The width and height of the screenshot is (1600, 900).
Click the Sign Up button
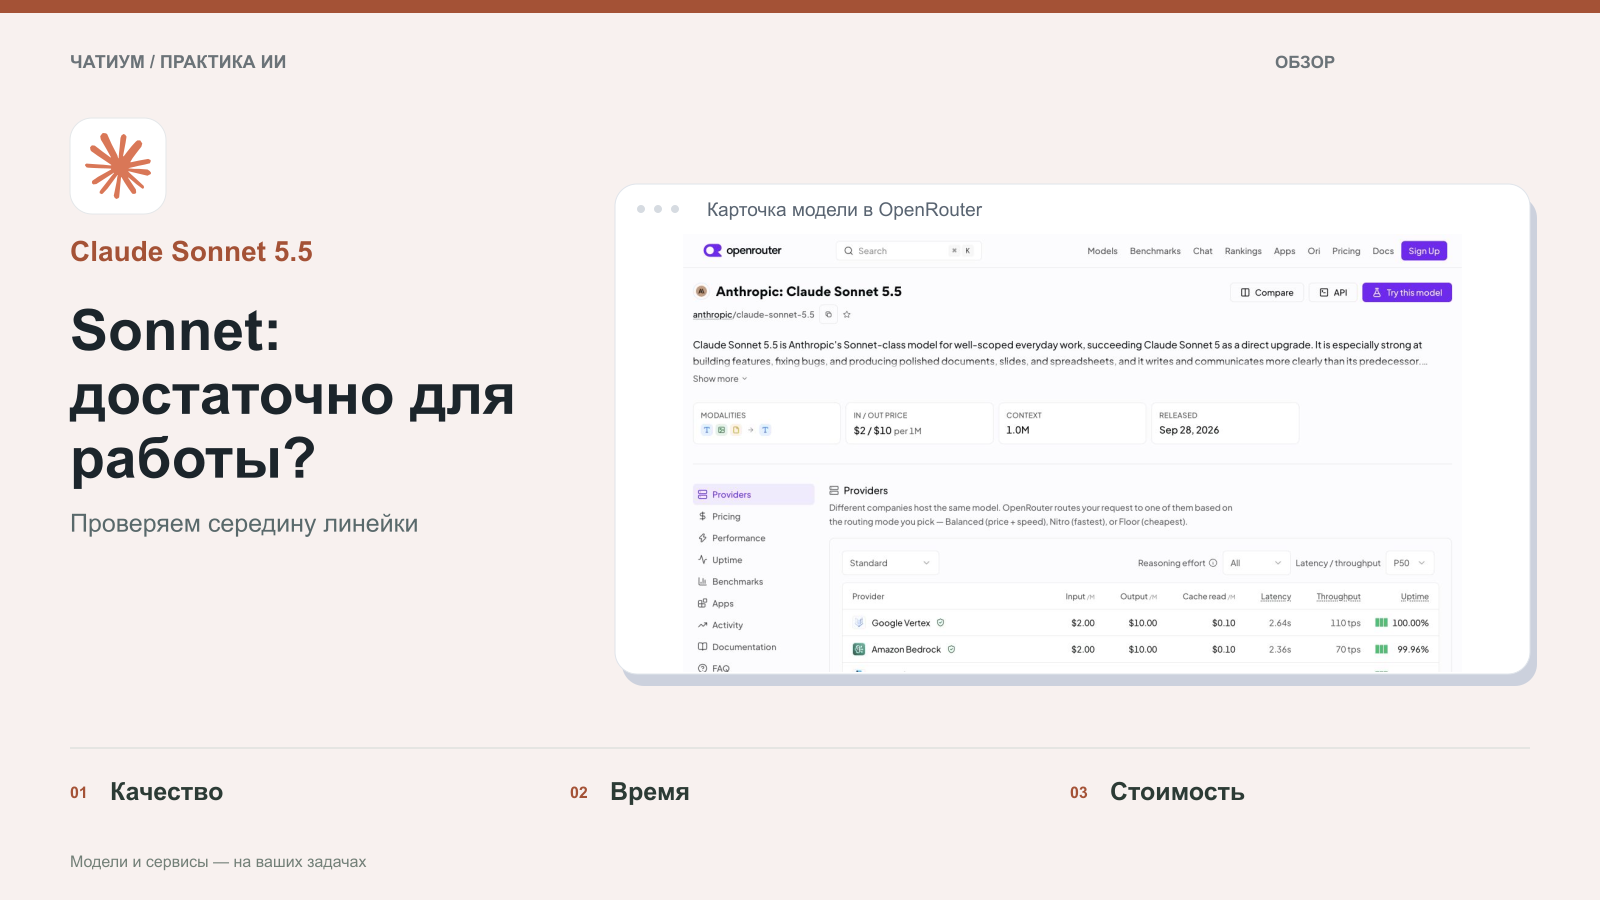coord(1424,251)
